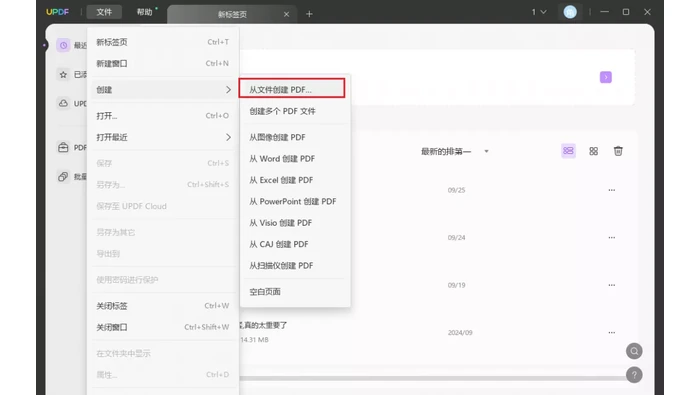Expand the 打开最近 submenu
Screen dimensions: 700x395
click(163, 137)
